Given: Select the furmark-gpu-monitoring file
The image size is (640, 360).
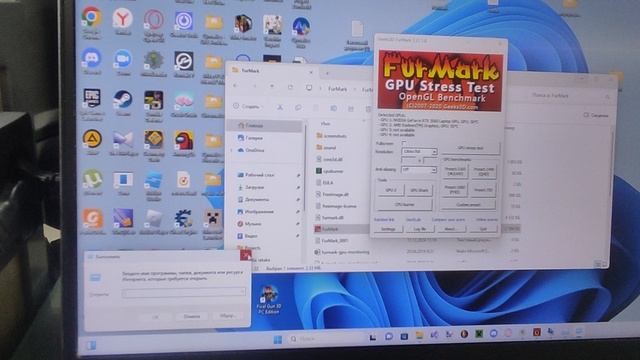Looking at the screenshot, I should tap(342, 252).
